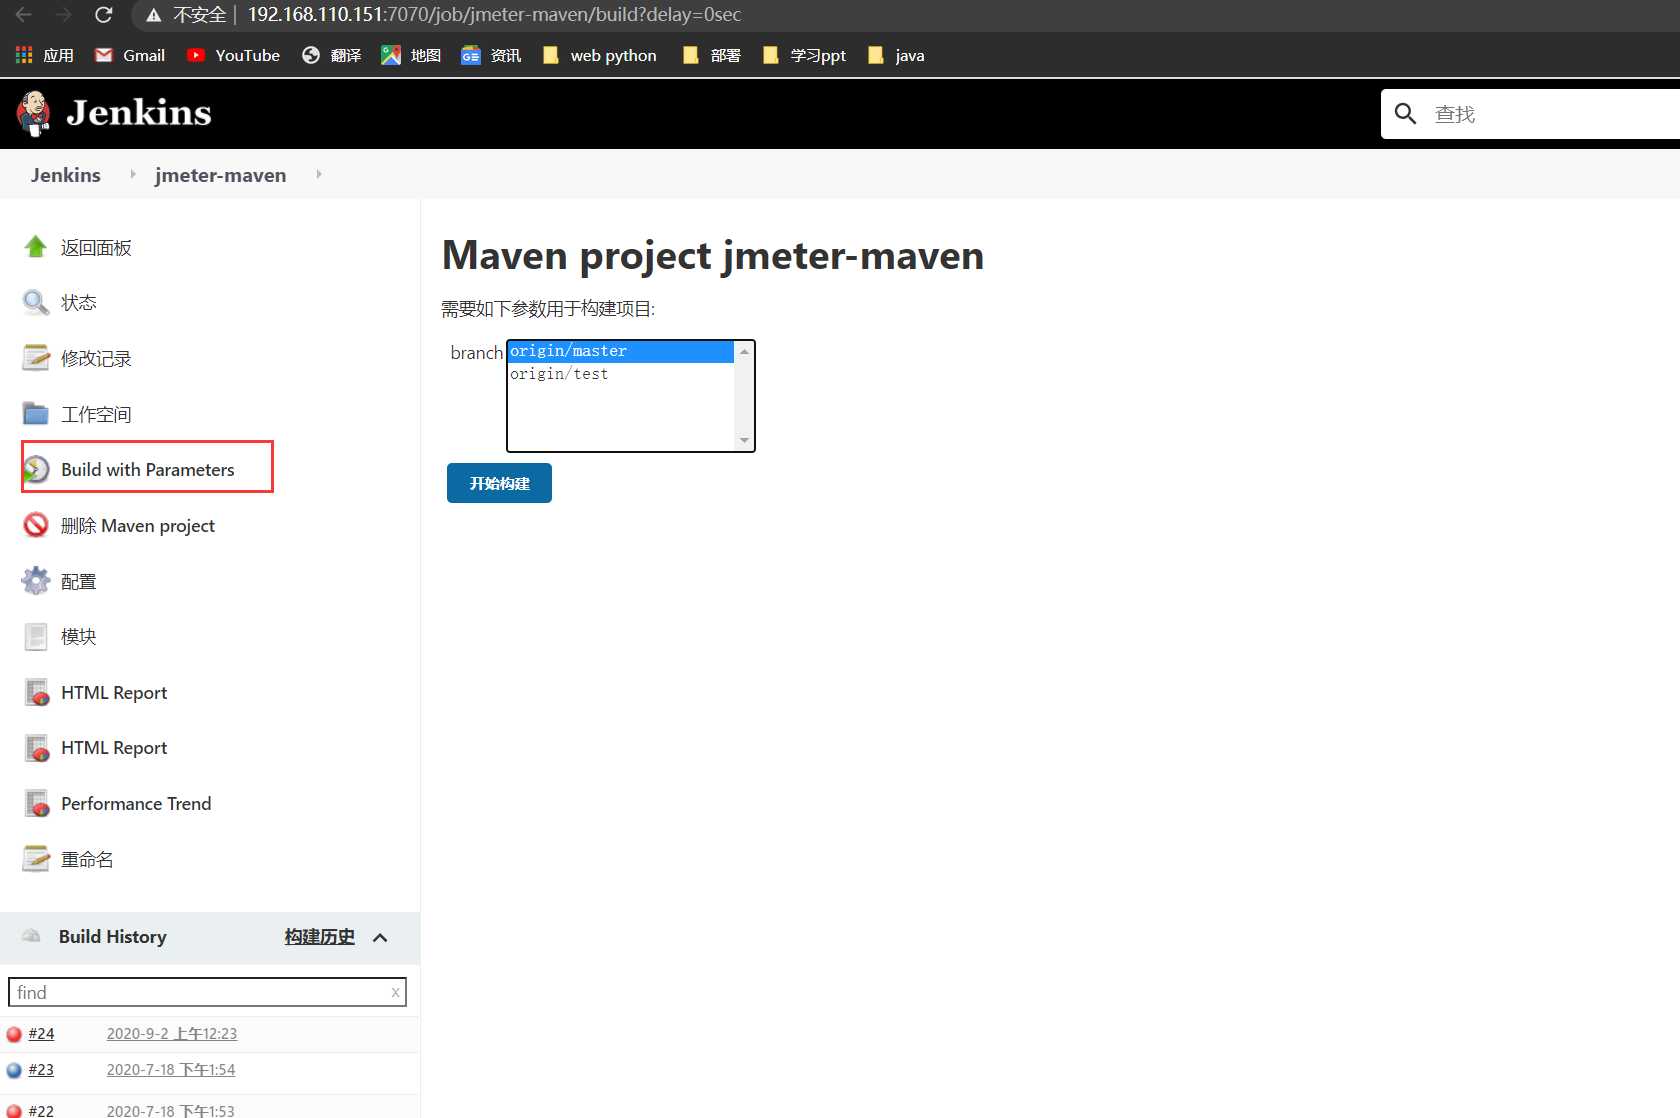Open the 部署 bookmark folder
This screenshot has width=1680, height=1118.
tap(711, 55)
